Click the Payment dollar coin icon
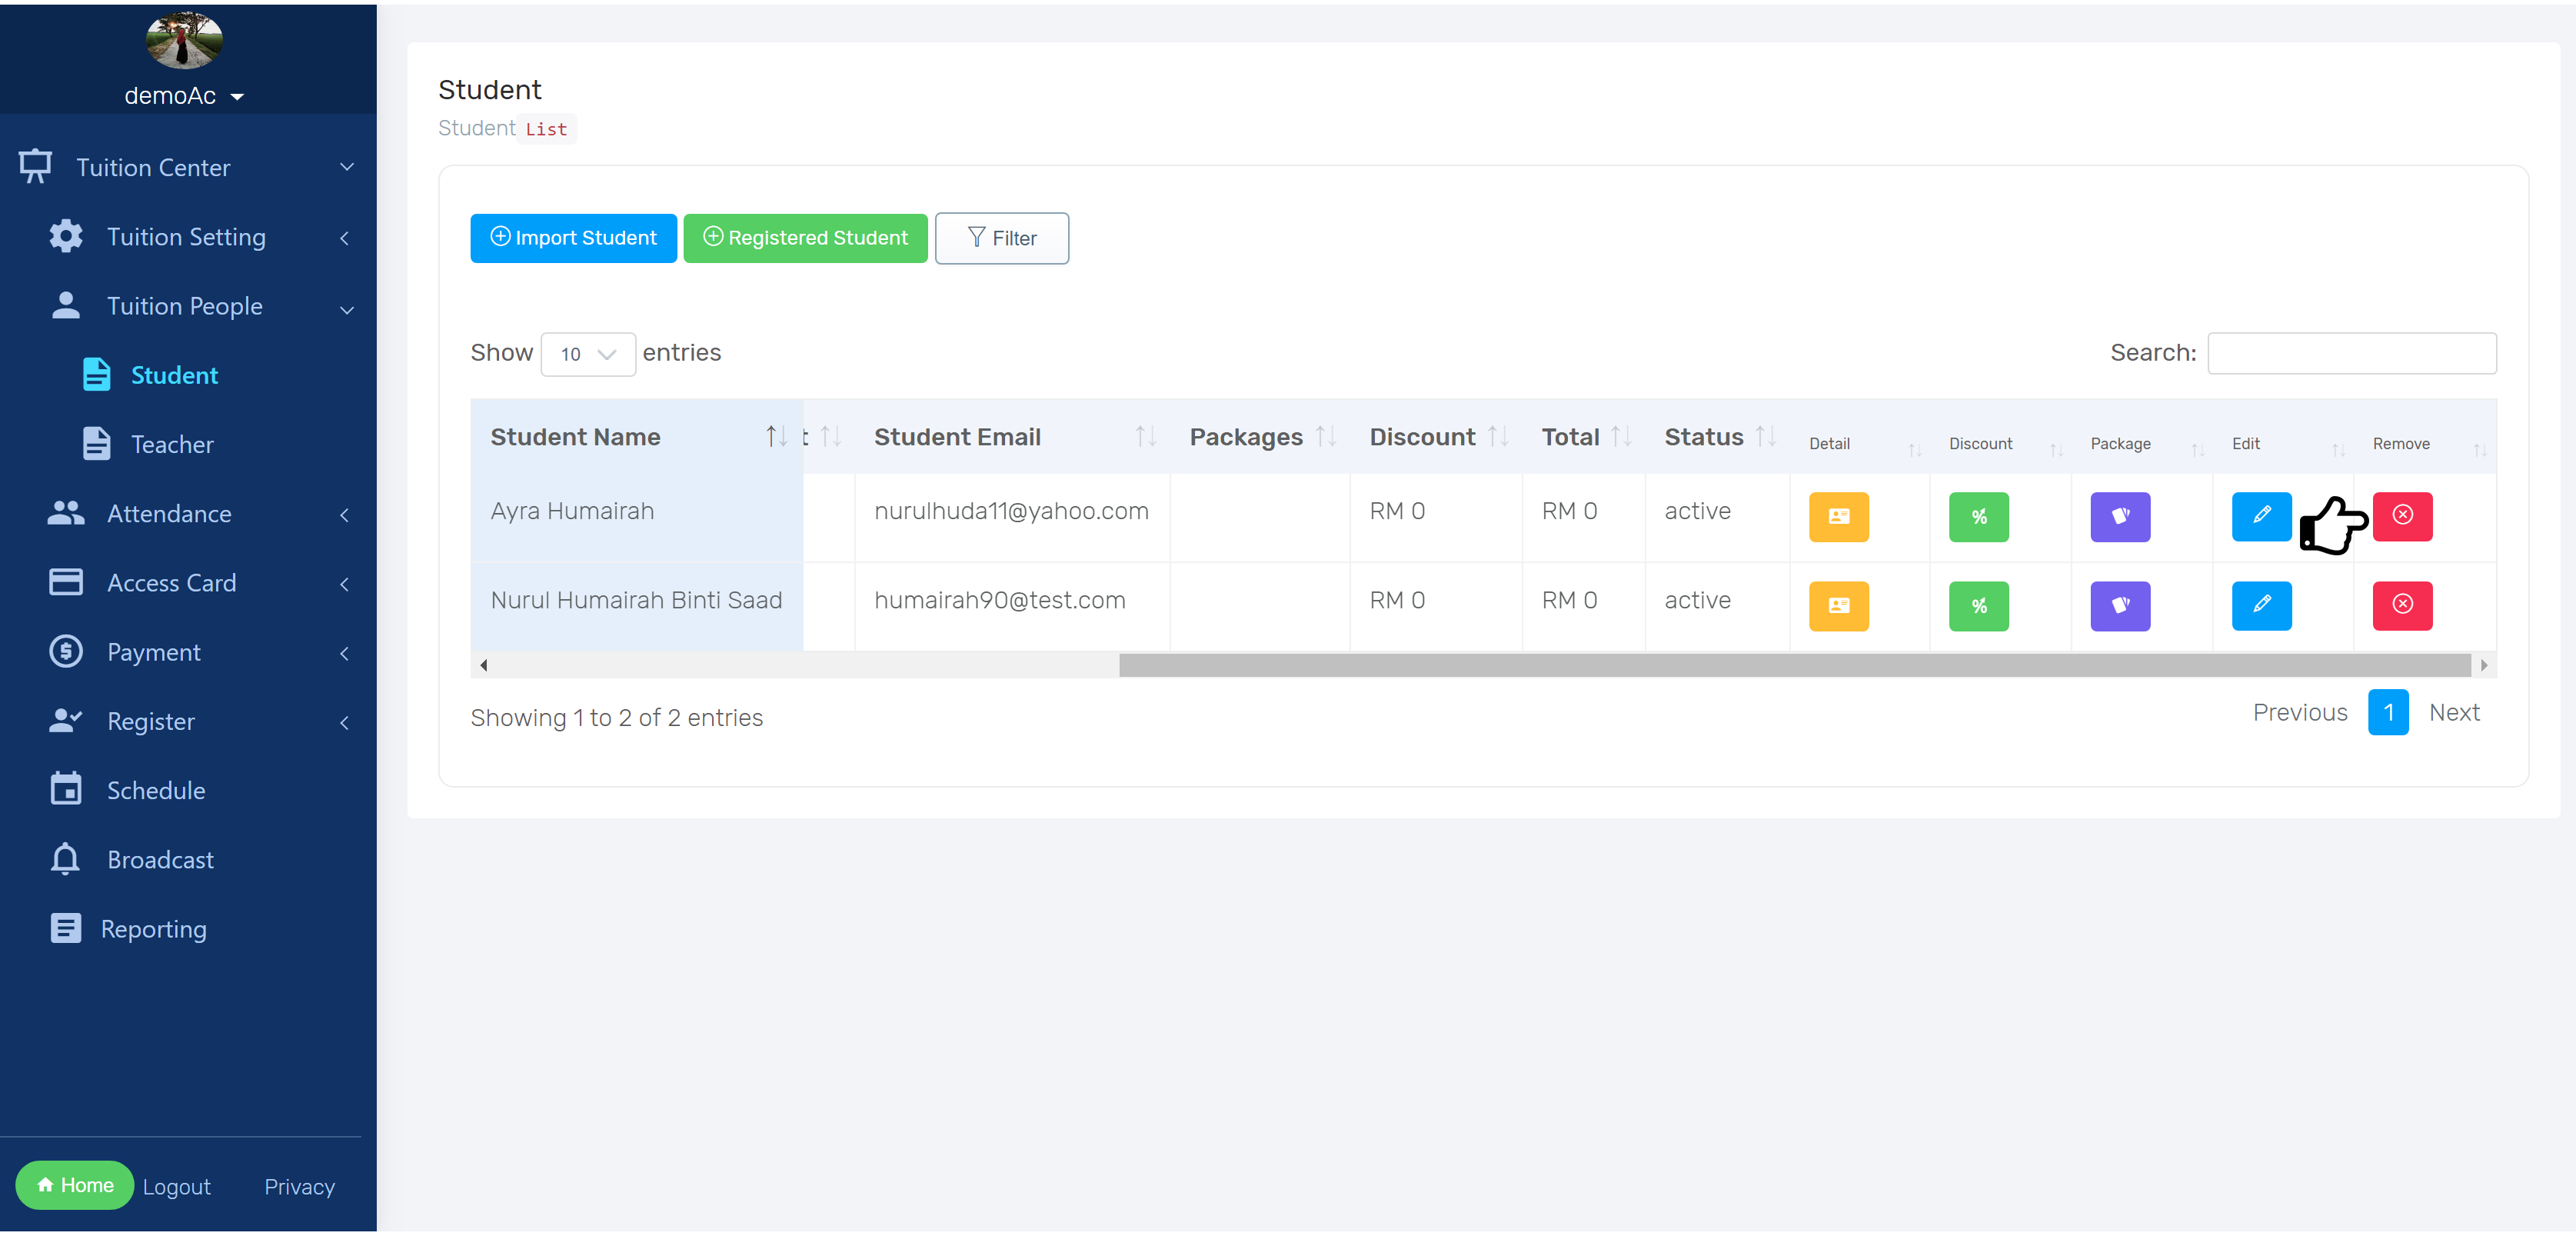 (66, 651)
